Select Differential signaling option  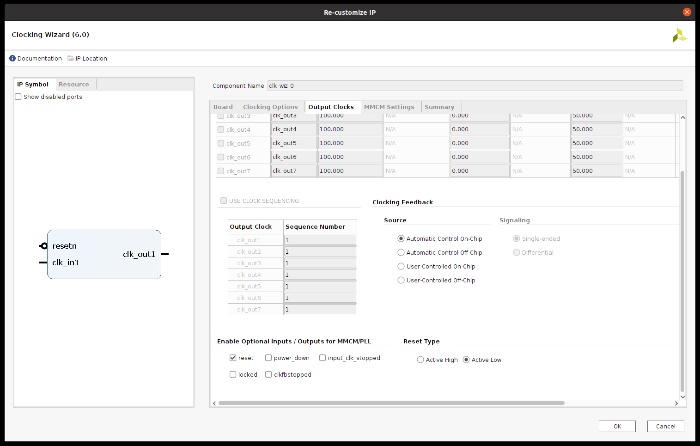pos(517,253)
